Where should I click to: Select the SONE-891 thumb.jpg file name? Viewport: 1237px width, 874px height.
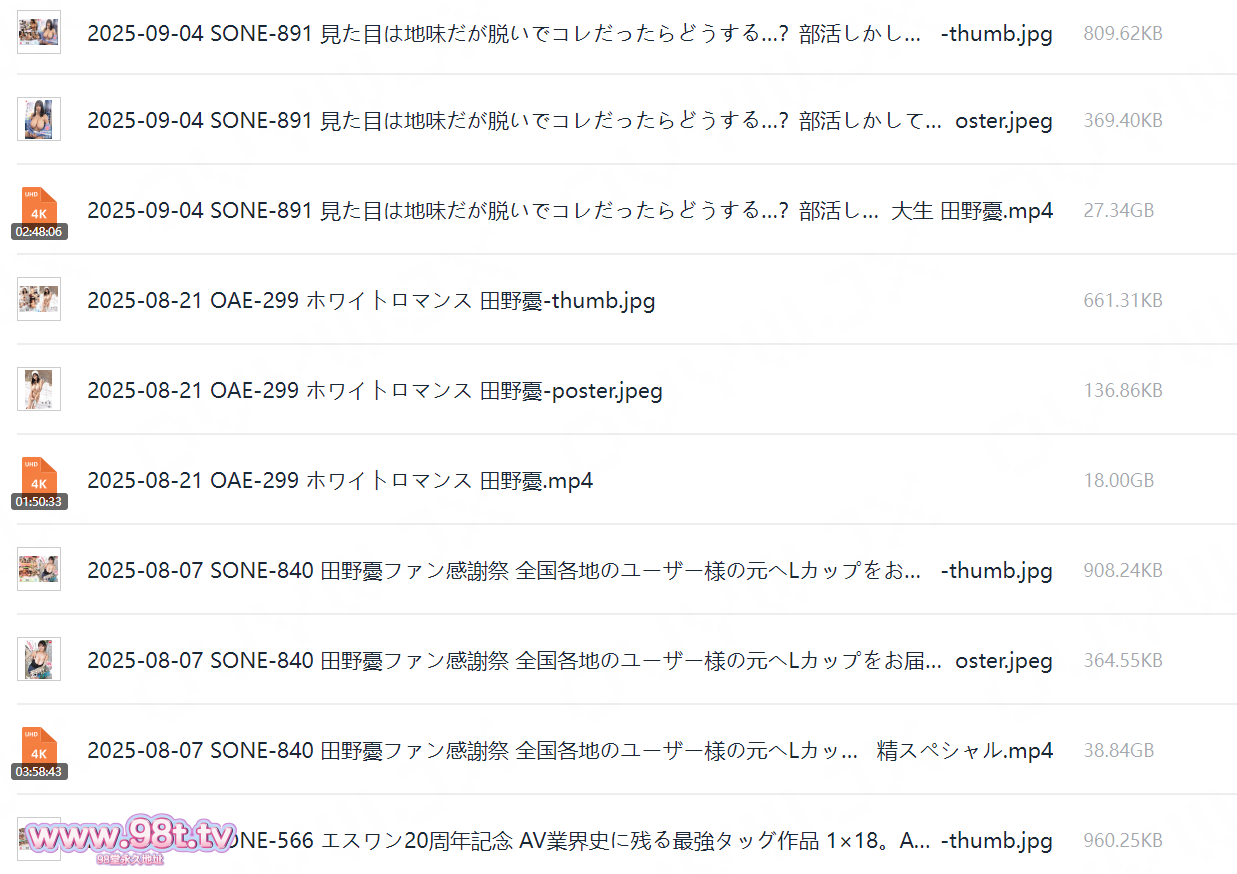569,33
